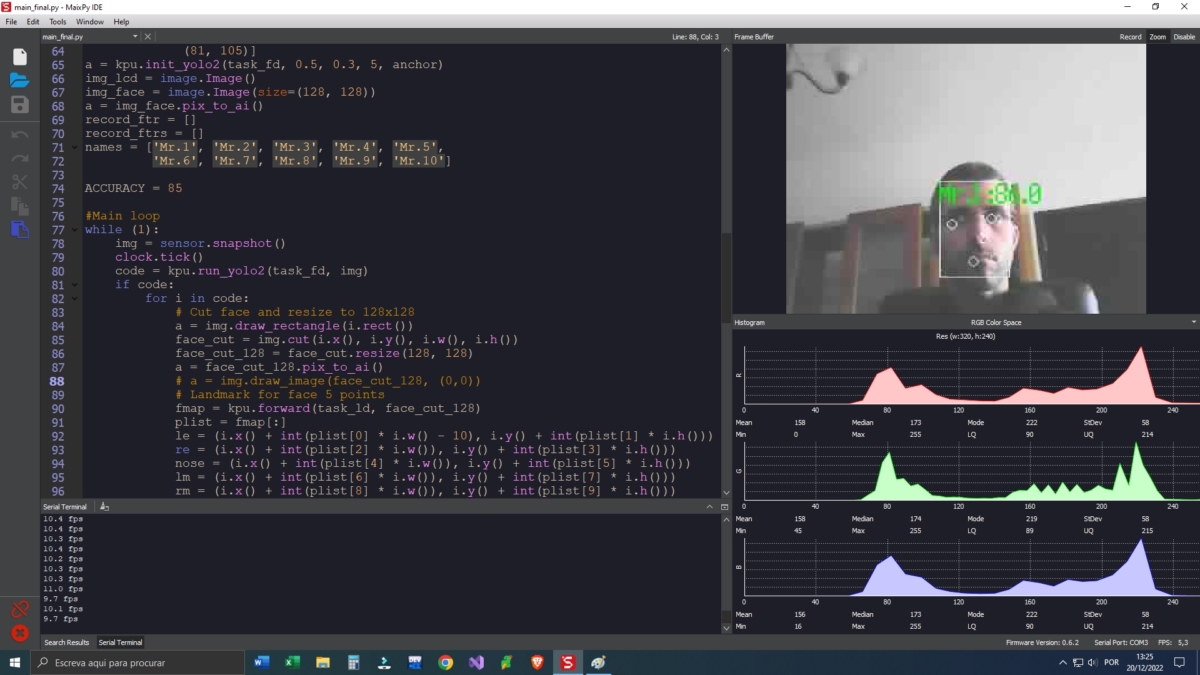
Task: Click the MaixPy IDE taskbar icon
Action: [568, 662]
